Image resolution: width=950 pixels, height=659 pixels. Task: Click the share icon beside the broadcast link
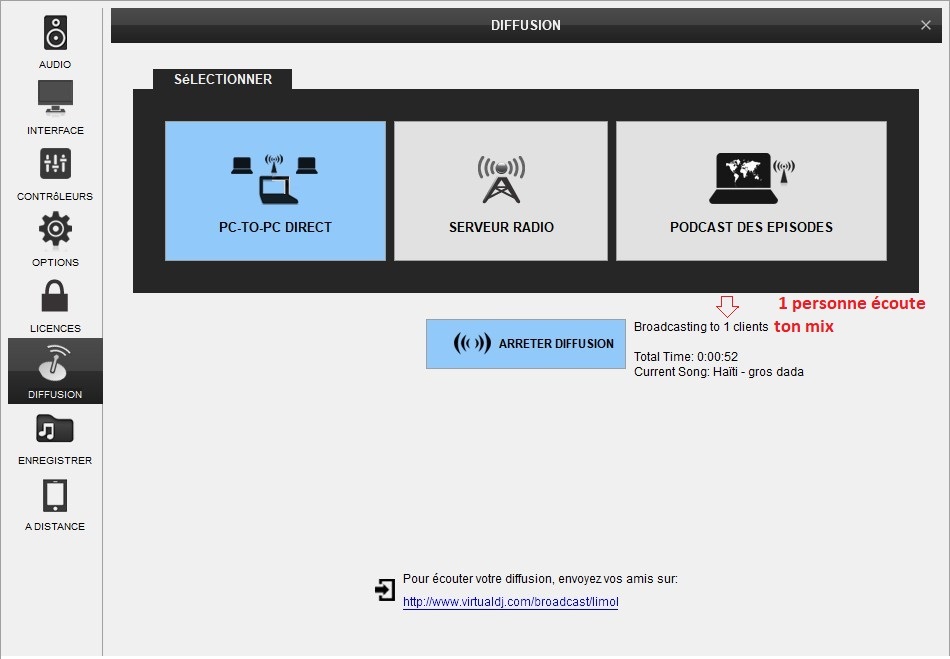tap(385, 590)
